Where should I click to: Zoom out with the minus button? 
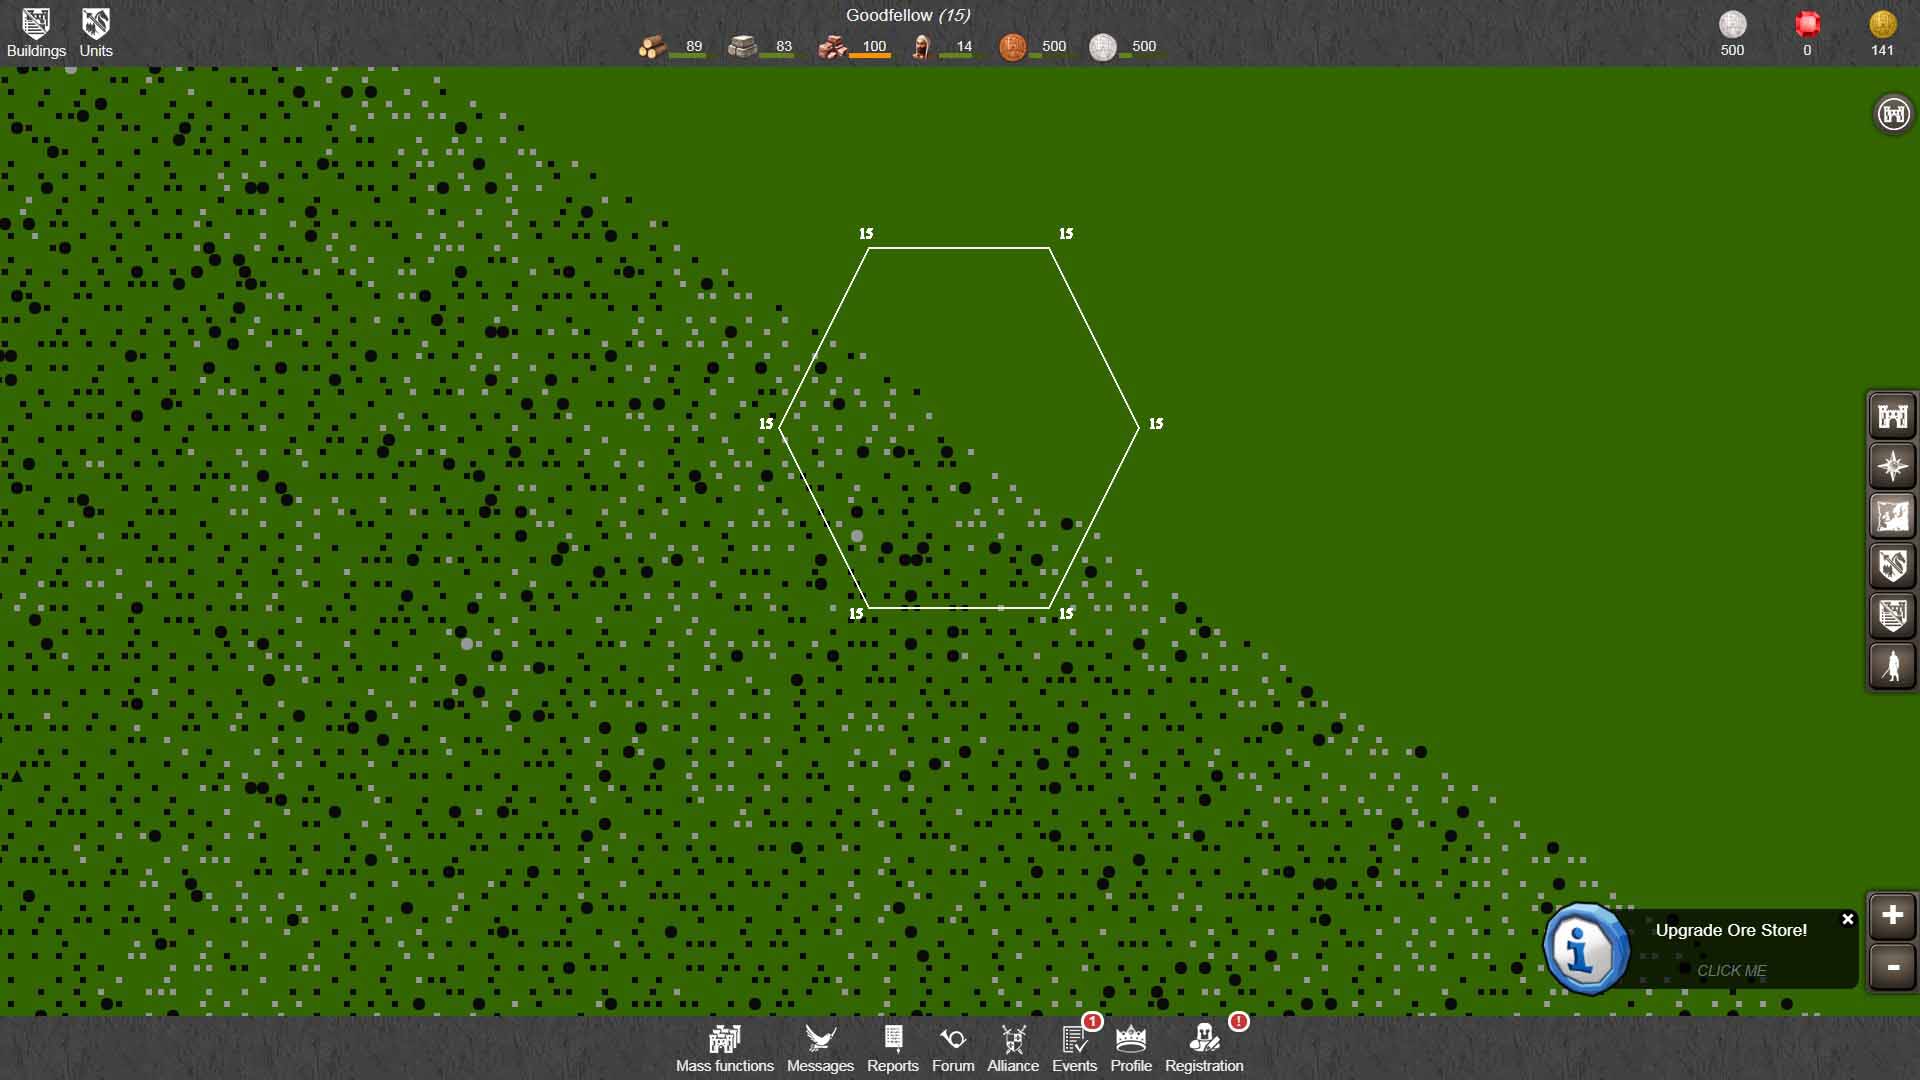(1892, 967)
